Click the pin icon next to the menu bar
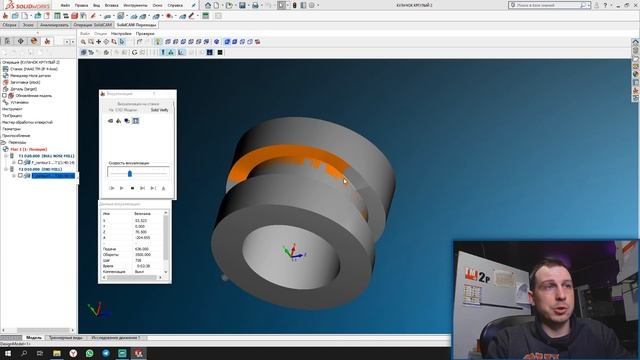 (x=193, y=5)
